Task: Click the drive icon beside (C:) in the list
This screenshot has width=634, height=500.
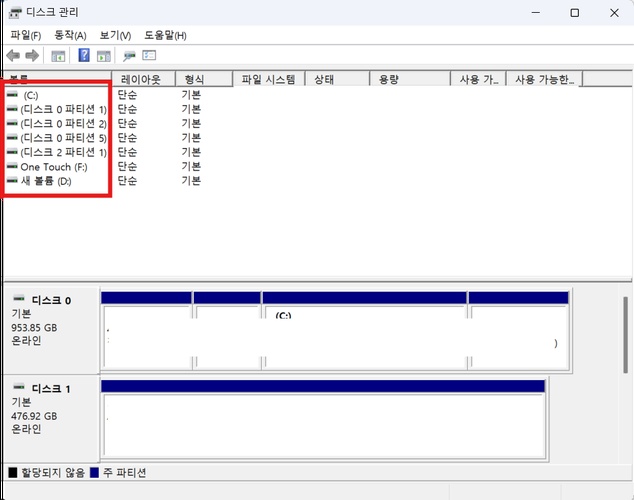Action: (13, 95)
